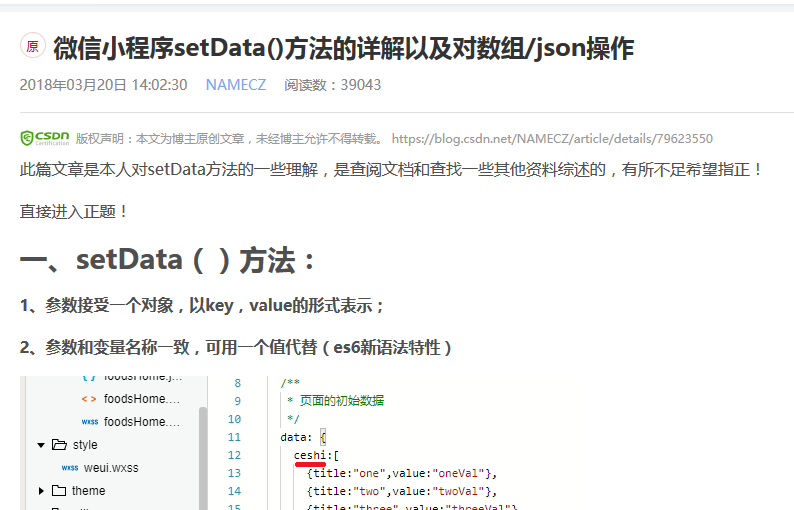This screenshot has height=510, width=794.
Task: Click the wxss icon beside foodsHome
Action: (x=90, y=422)
